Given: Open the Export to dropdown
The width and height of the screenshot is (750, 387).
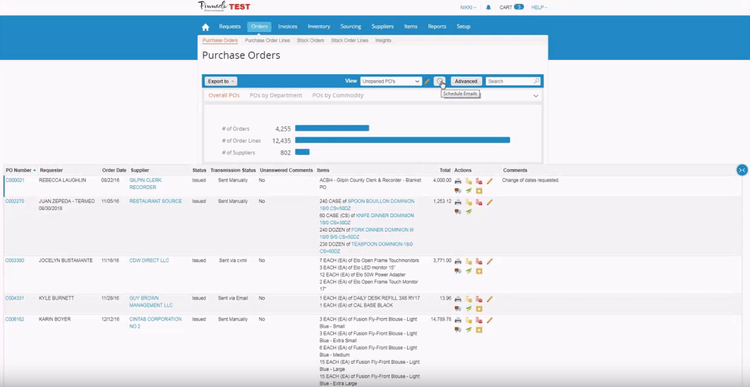Looking at the screenshot, I should point(221,81).
